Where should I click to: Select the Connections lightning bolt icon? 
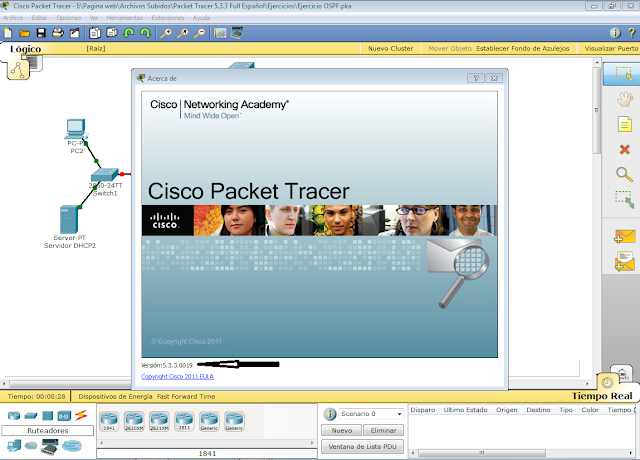81,415
